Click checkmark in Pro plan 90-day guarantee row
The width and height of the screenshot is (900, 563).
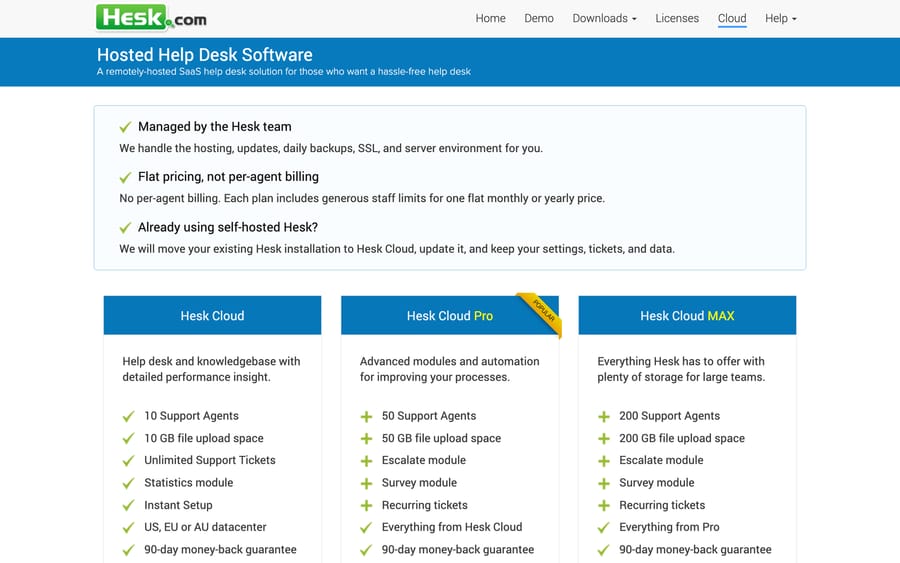pyautogui.click(x=366, y=550)
